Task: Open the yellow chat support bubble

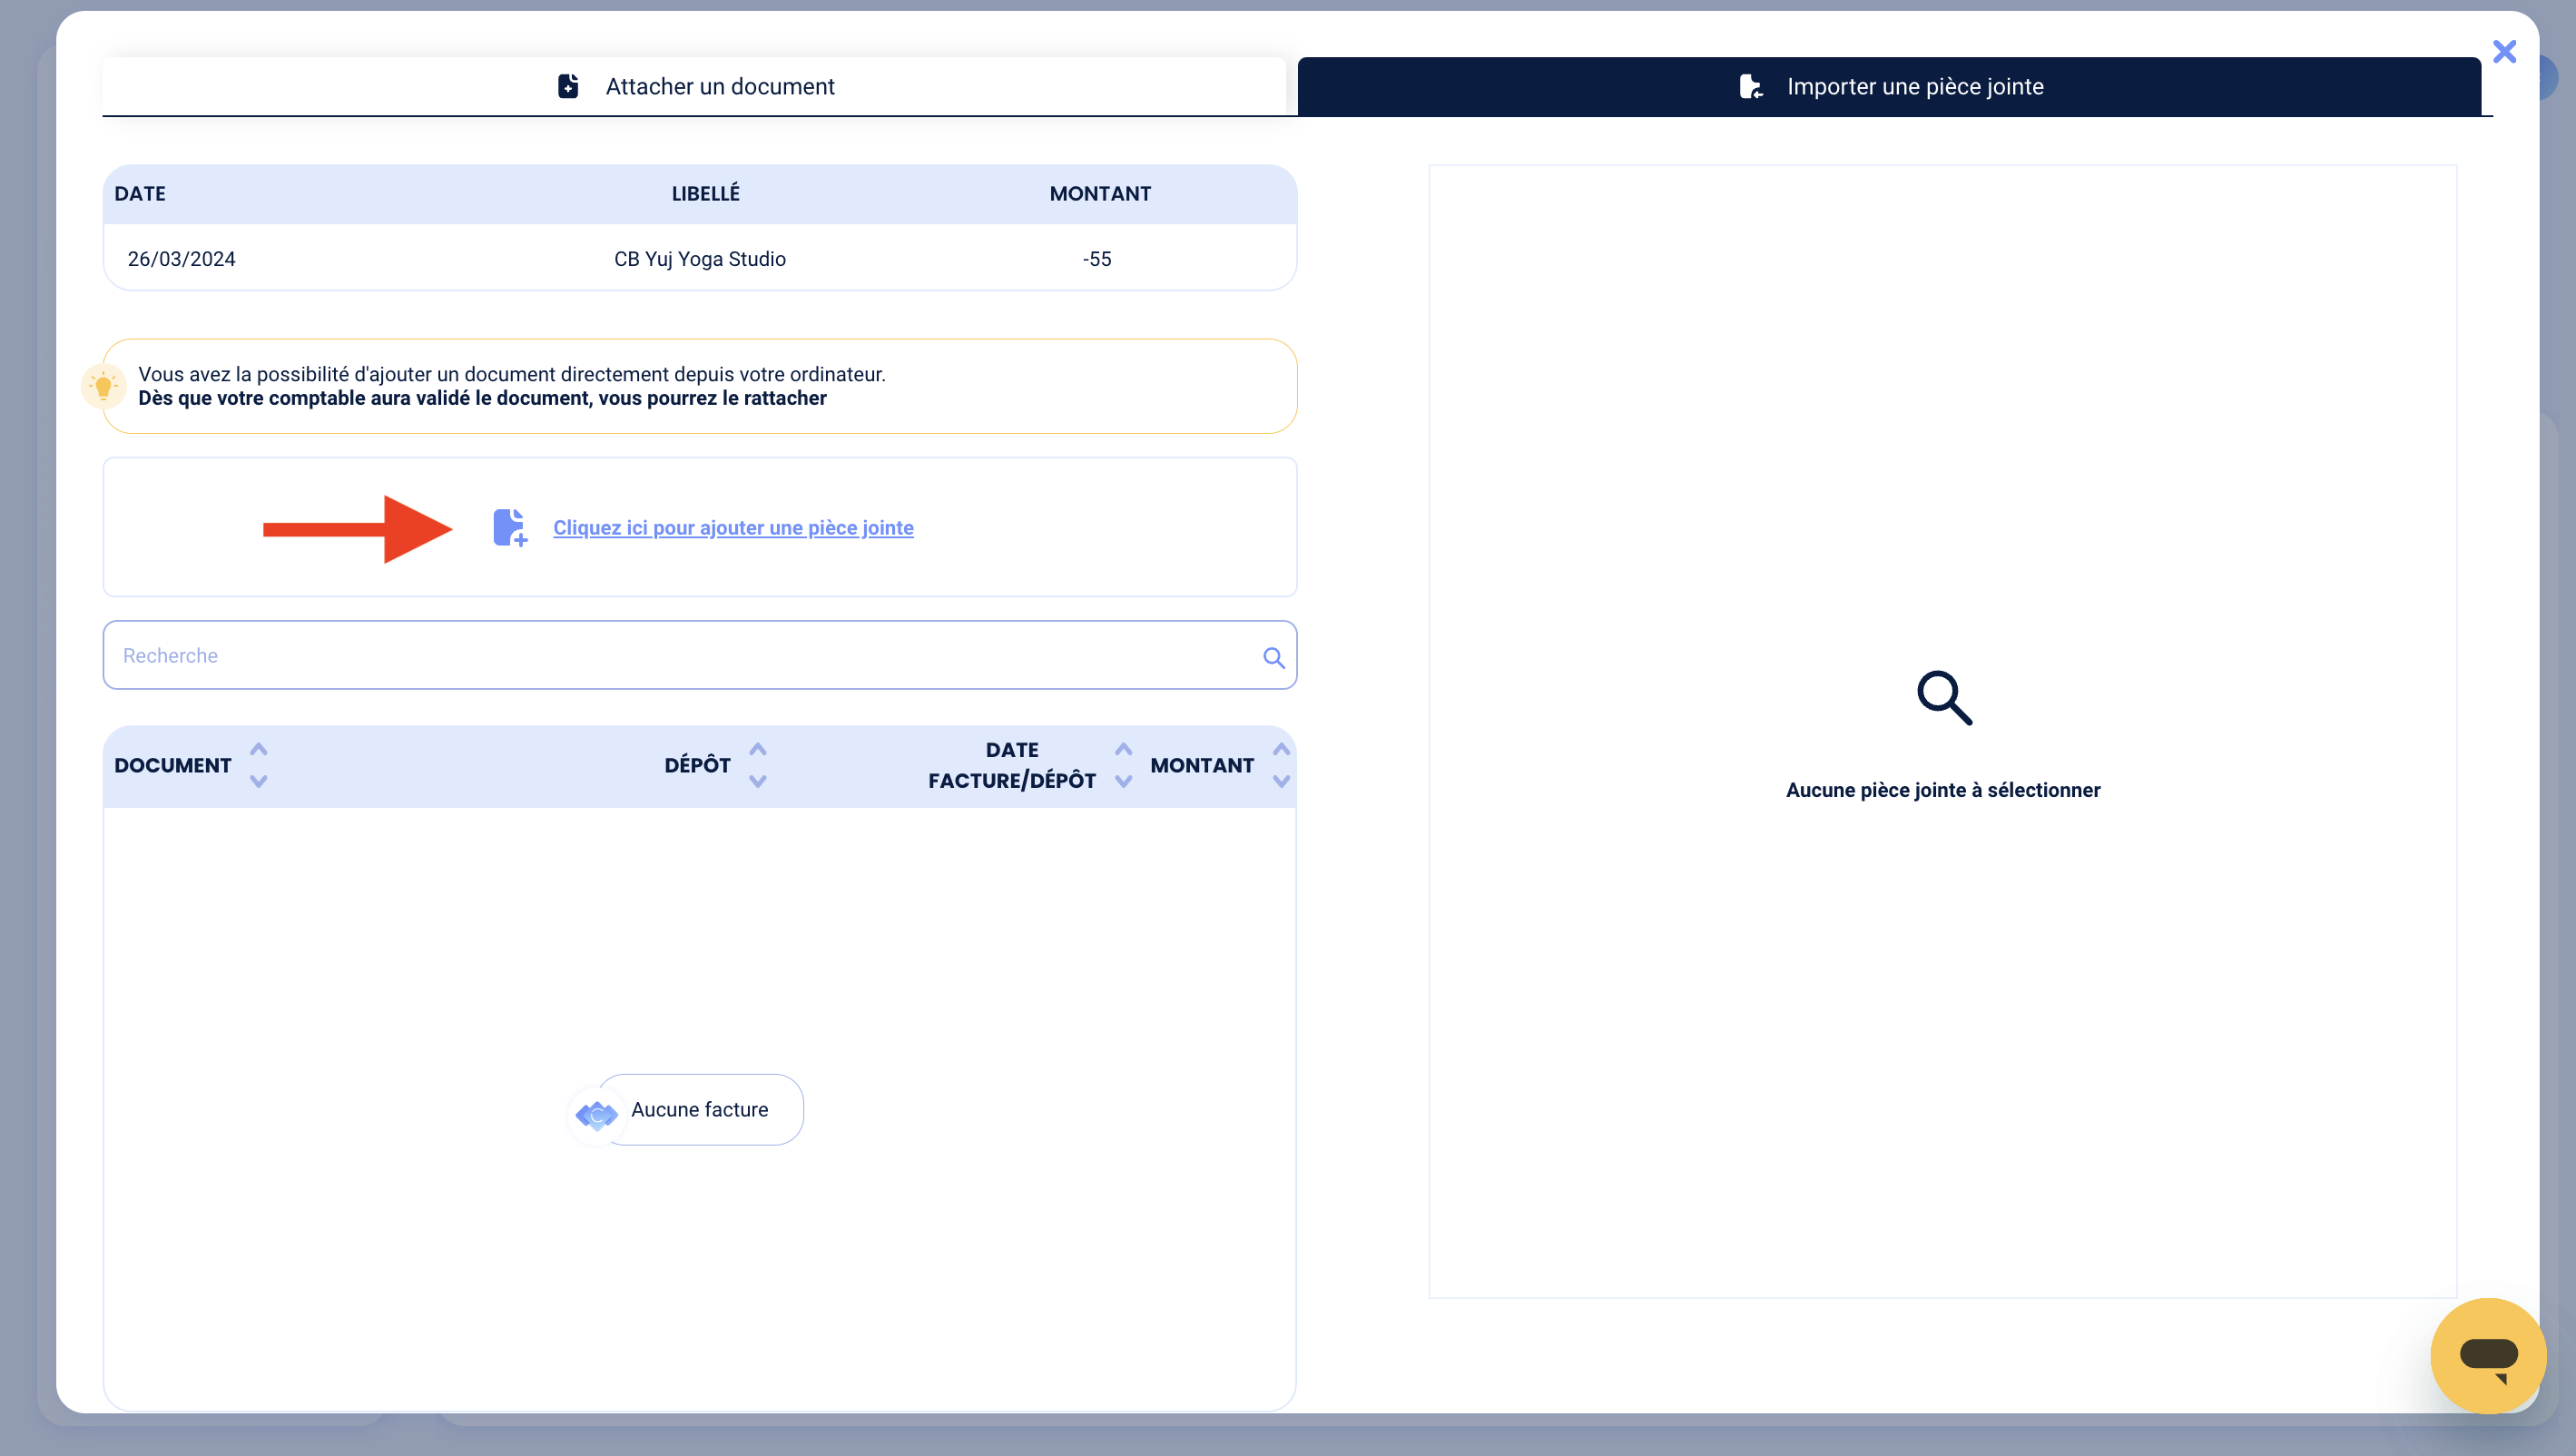Action: (x=2488, y=1355)
